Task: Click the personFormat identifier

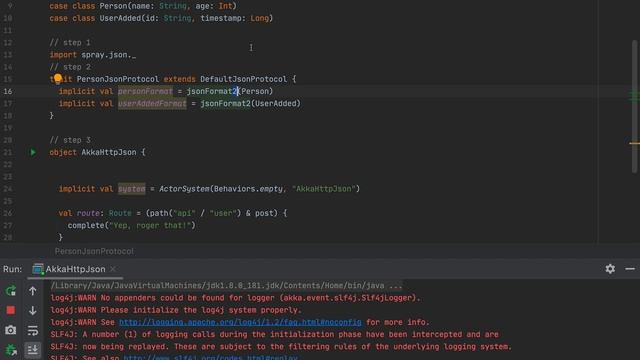Action: coord(145,91)
